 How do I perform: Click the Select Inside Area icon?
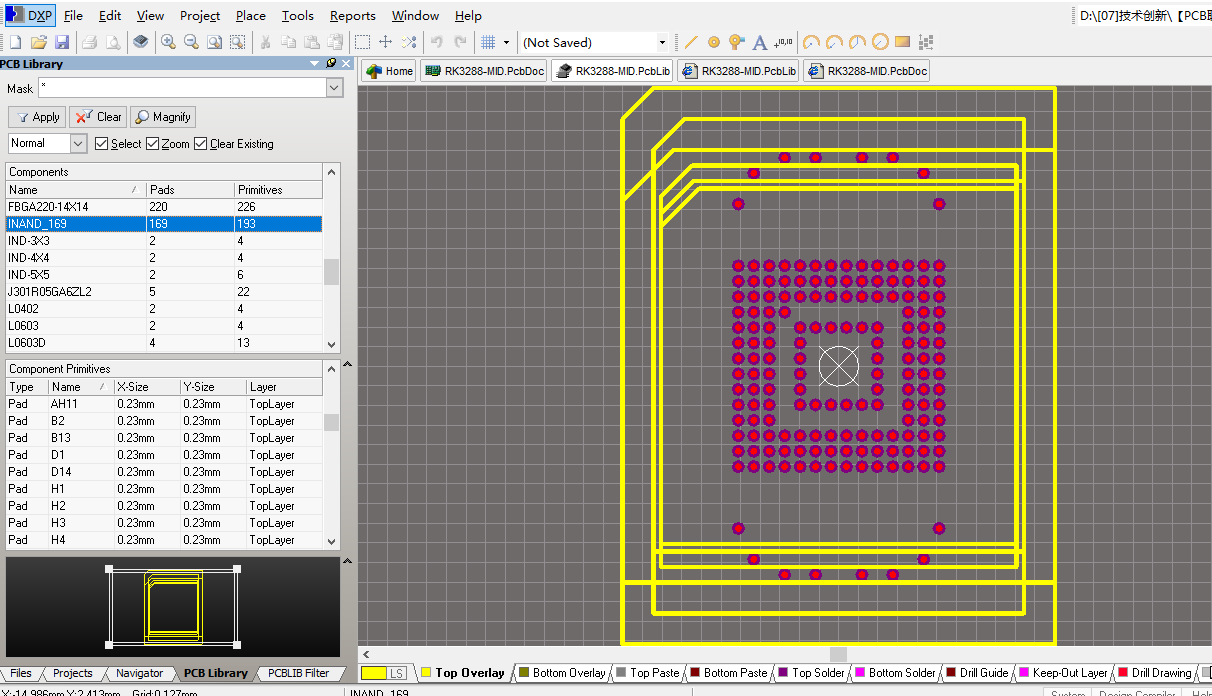tap(362, 42)
